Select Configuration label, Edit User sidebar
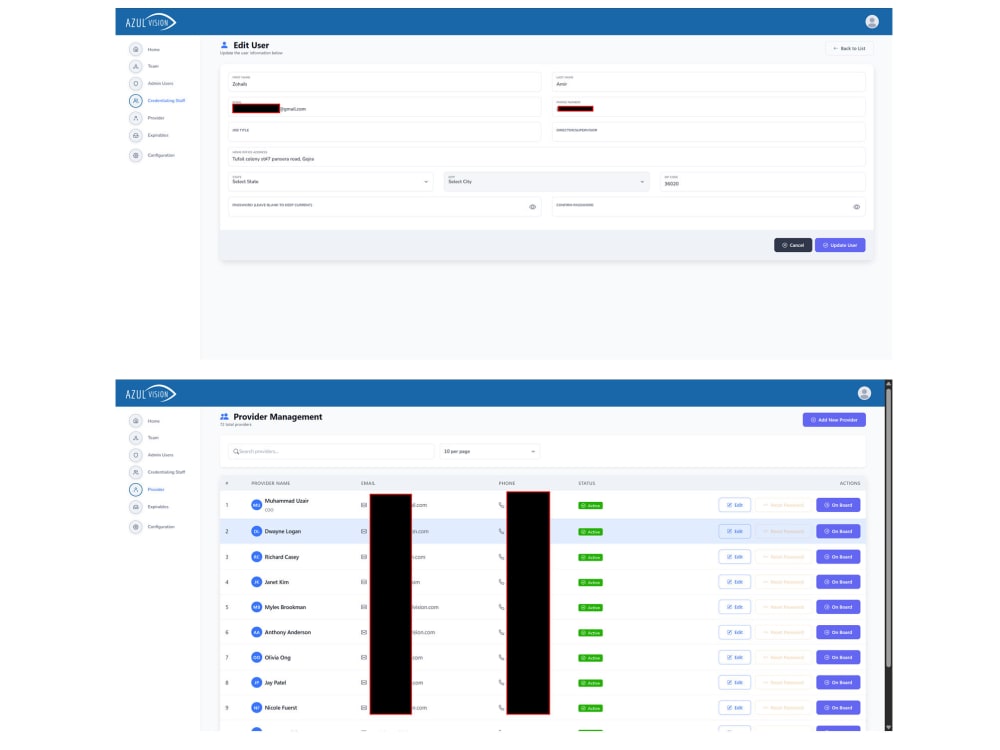 [x=161, y=155]
